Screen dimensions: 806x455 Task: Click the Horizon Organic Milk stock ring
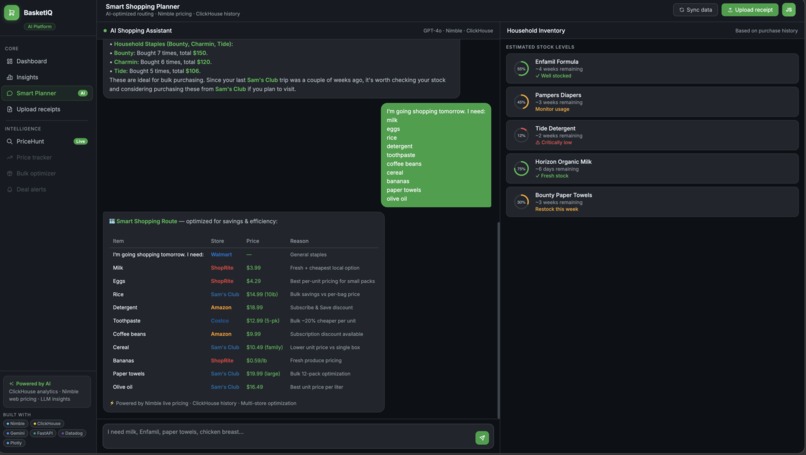pos(521,168)
